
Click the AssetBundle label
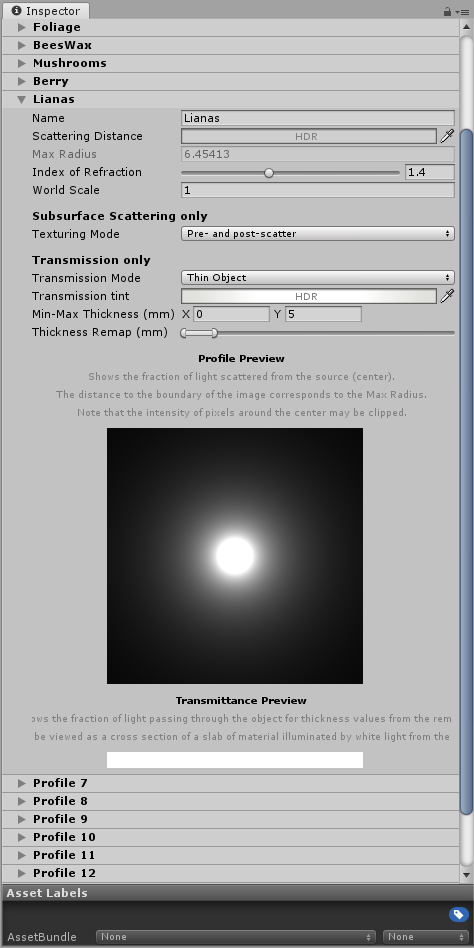click(42, 937)
